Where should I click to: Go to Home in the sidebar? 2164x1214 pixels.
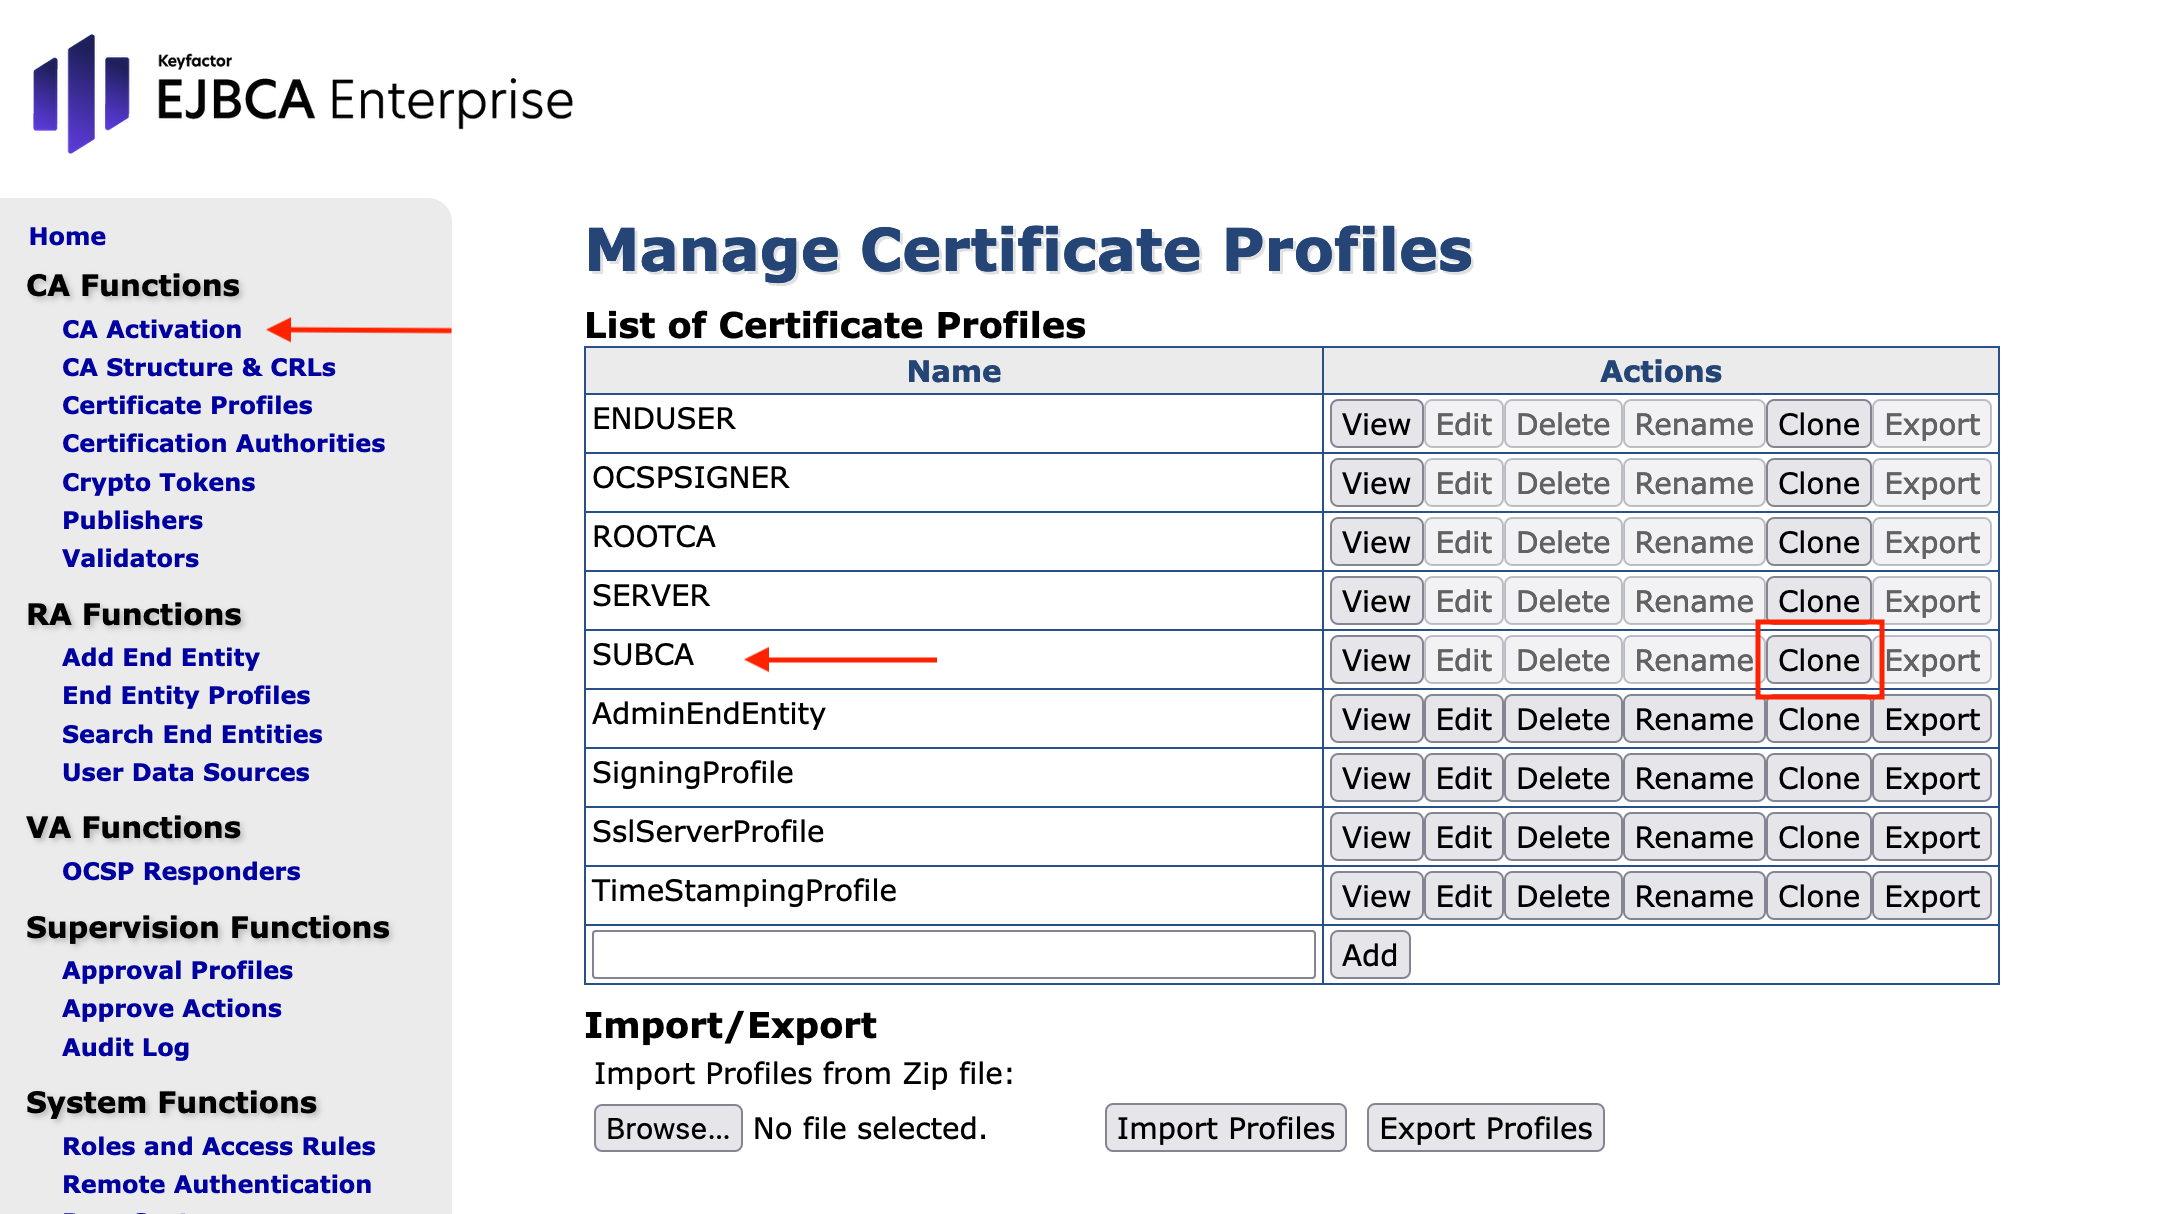[x=67, y=236]
